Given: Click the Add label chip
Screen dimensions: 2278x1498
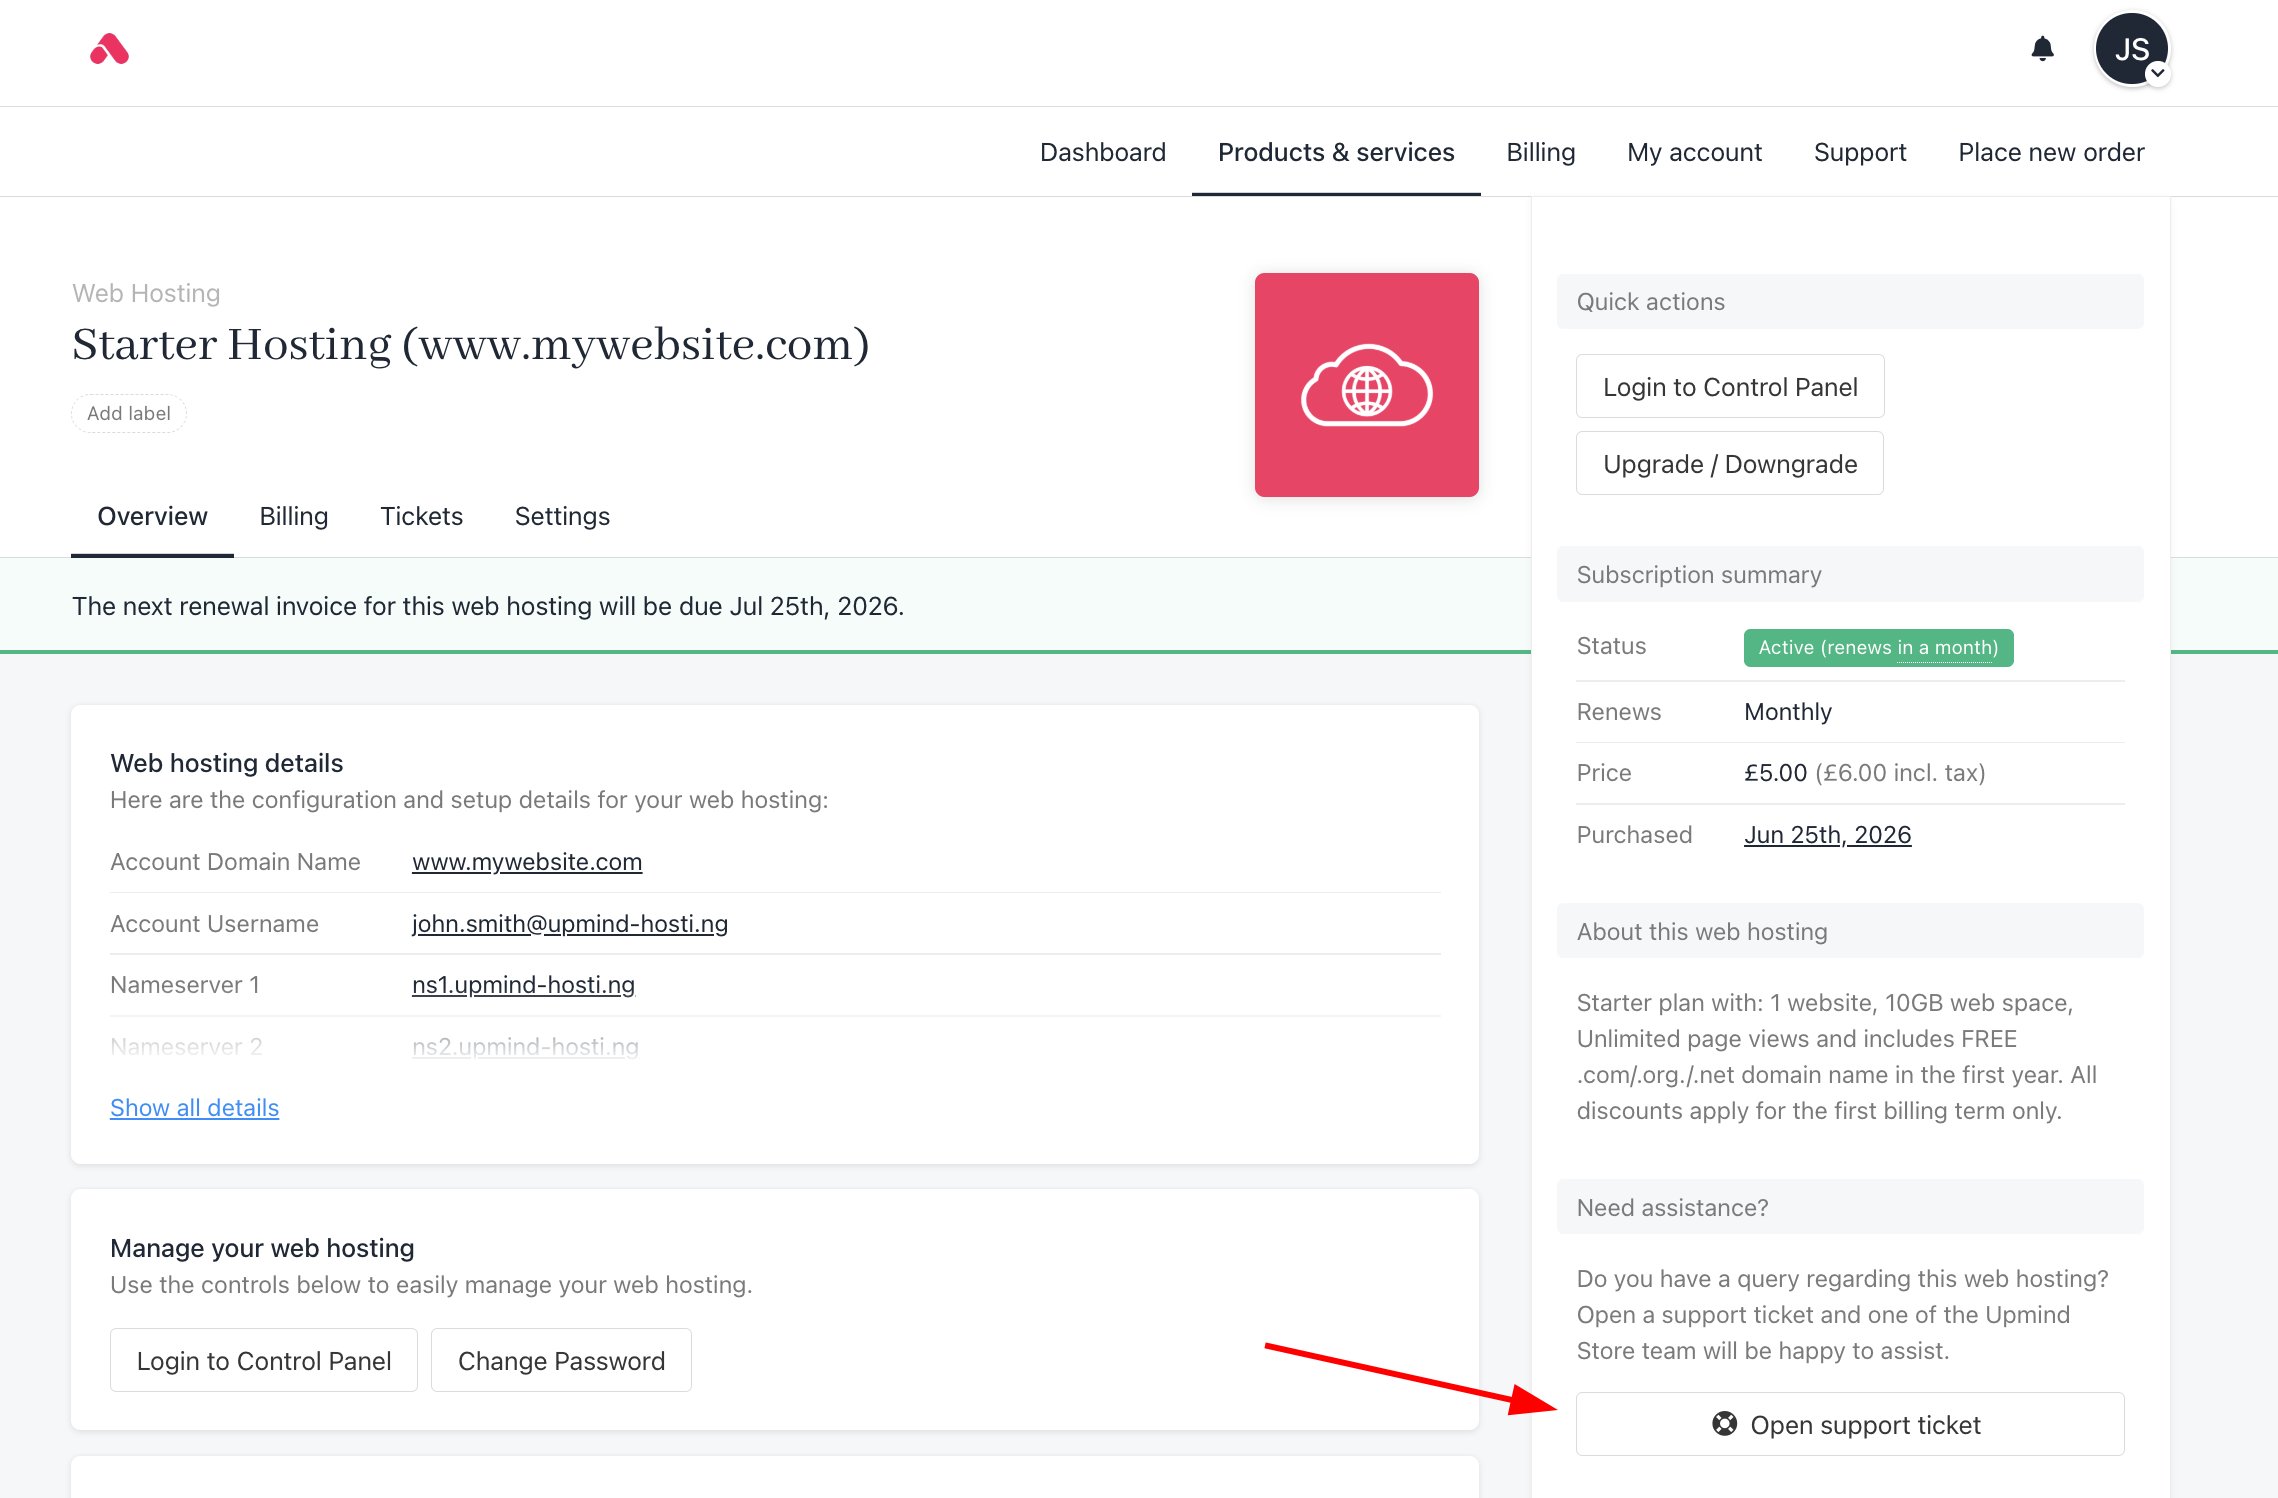Looking at the screenshot, I should click(x=128, y=413).
